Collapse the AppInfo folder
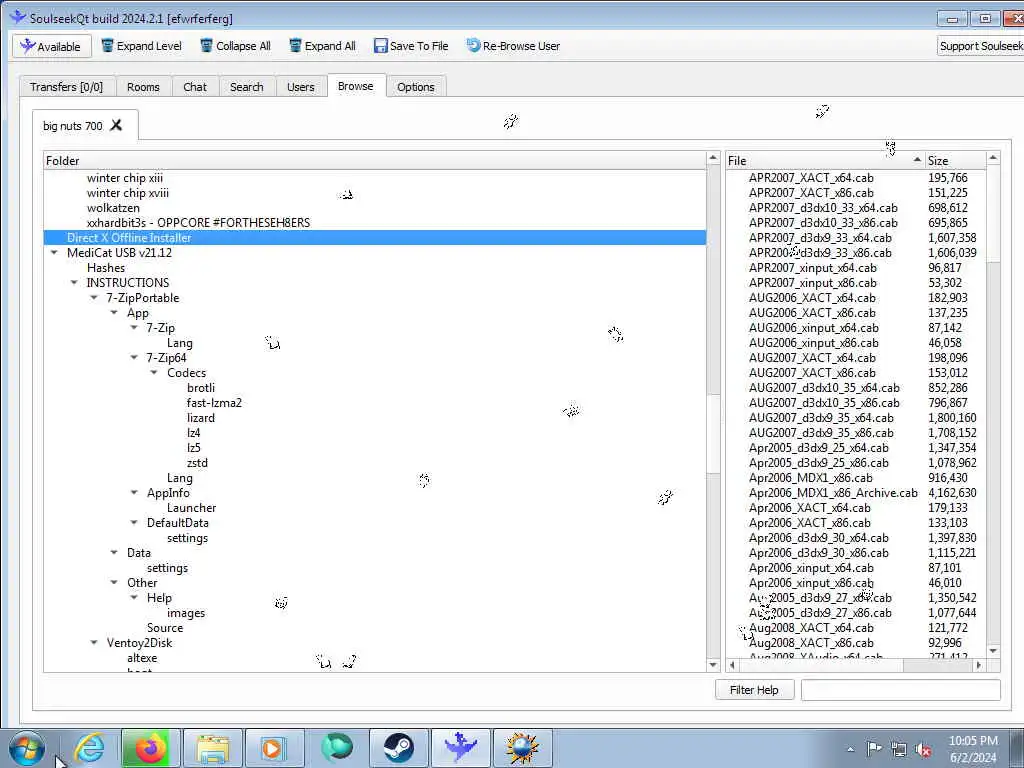This screenshot has width=1024, height=768. [134, 493]
